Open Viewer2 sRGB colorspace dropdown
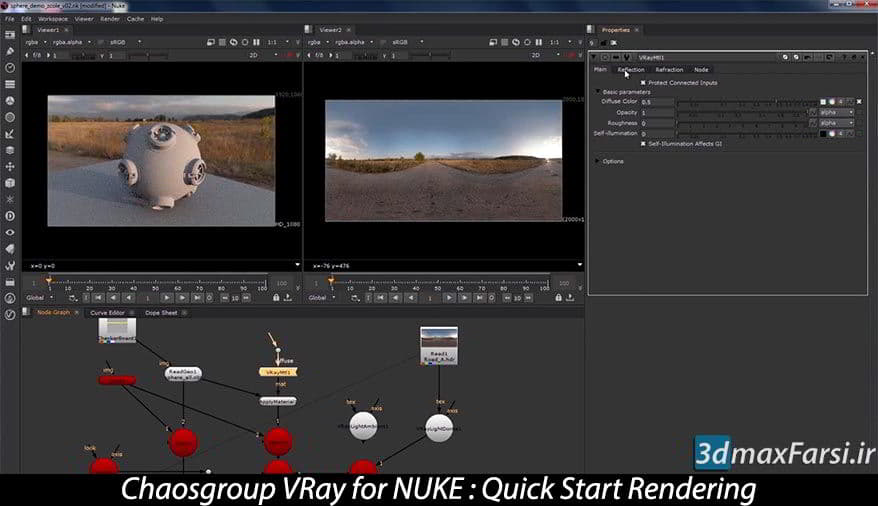 pos(407,43)
